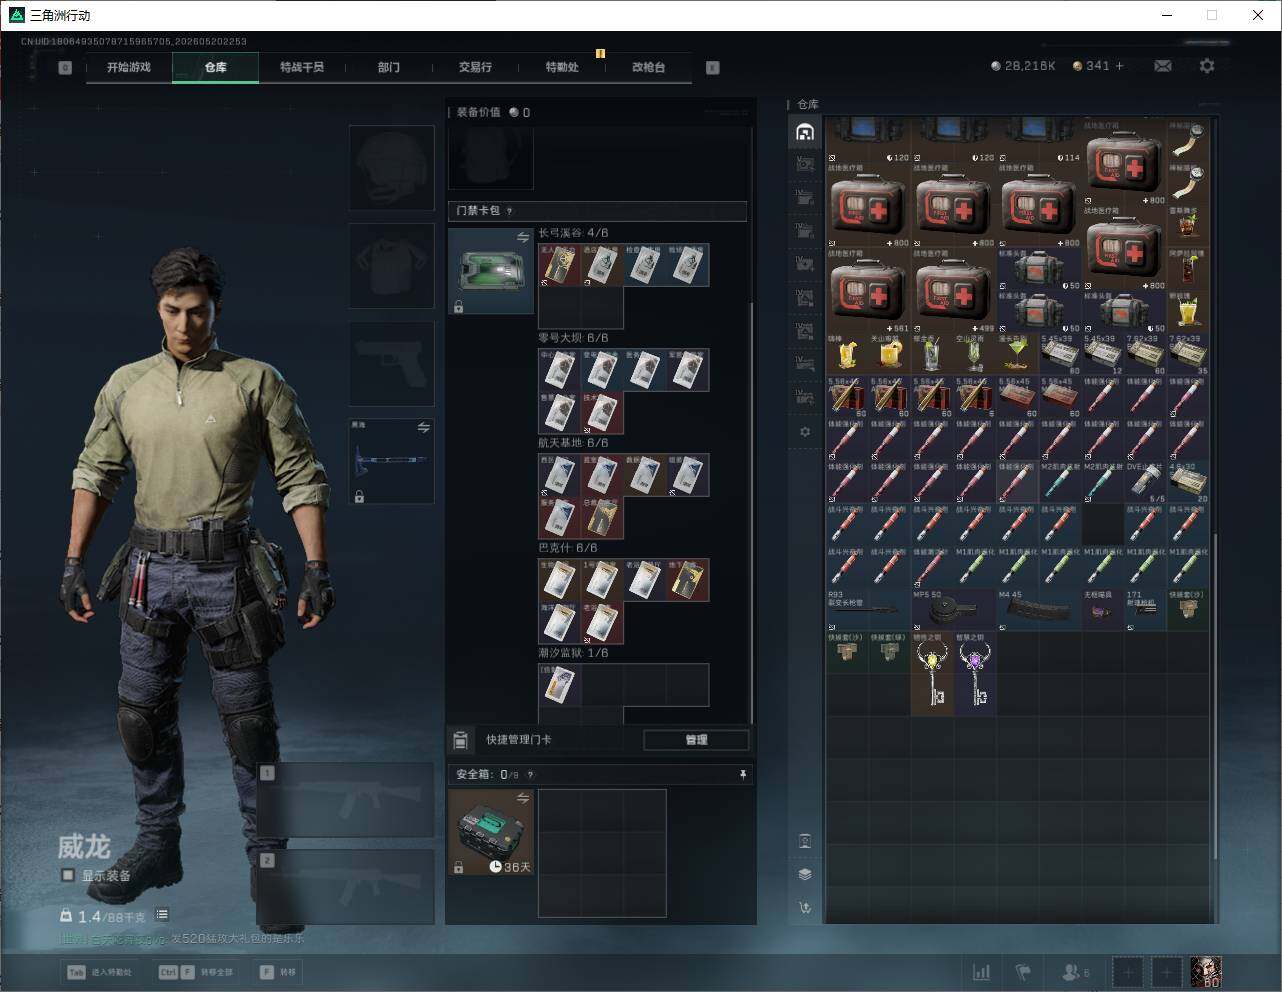The image size is (1282, 992).
Task: Go to the 交易行 tab
Action: pos(475,67)
